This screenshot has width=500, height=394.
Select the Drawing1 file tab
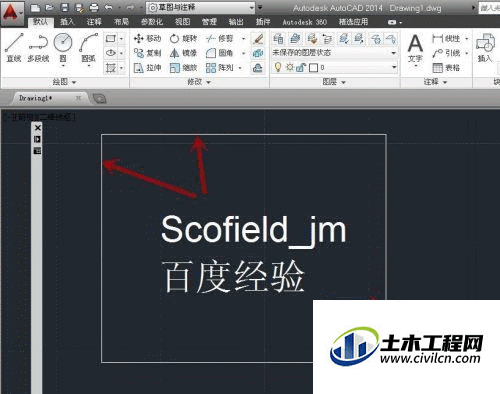[50, 98]
